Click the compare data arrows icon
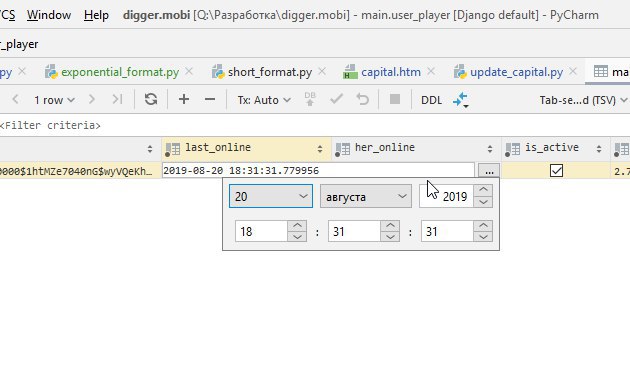The height and width of the screenshot is (379, 630). pos(460,100)
